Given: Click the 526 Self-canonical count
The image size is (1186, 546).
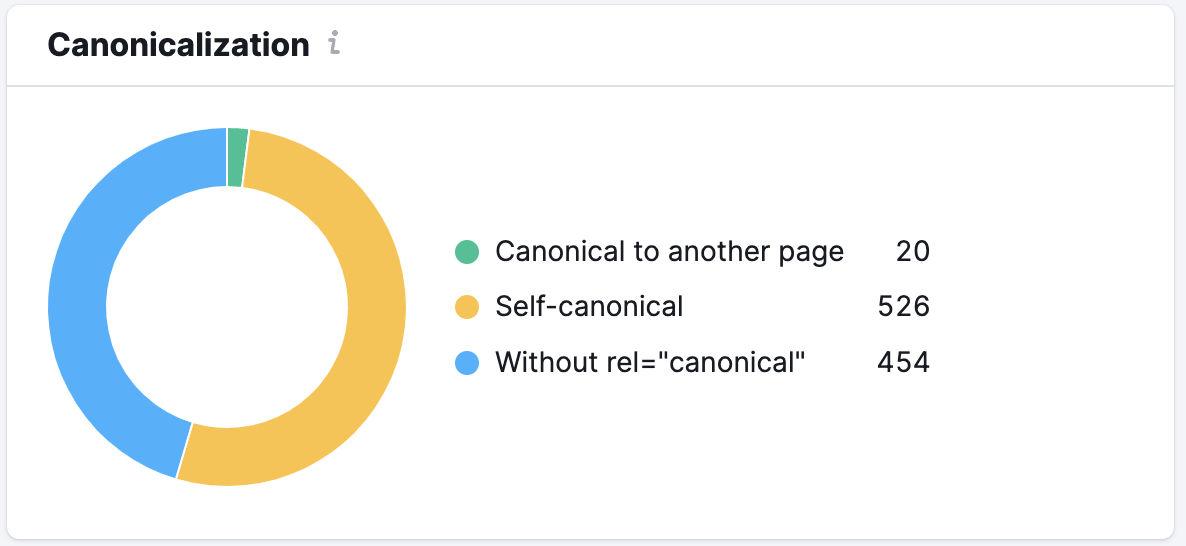Looking at the screenshot, I should tap(903, 307).
